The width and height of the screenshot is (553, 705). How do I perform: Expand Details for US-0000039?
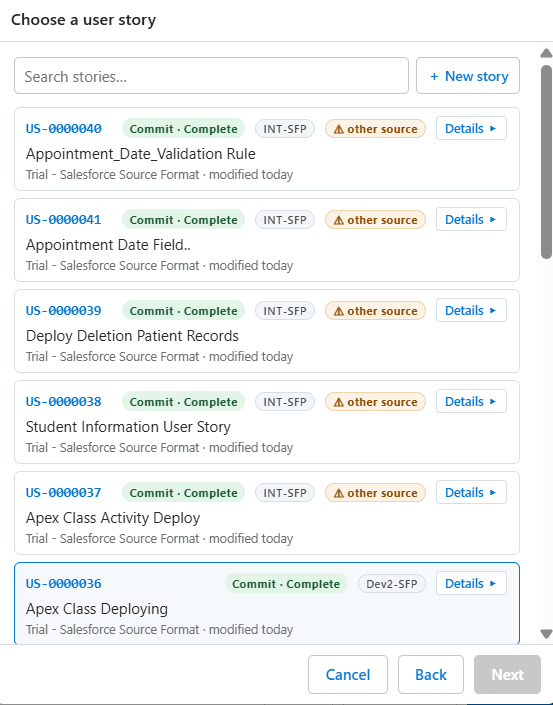pyautogui.click(x=471, y=310)
